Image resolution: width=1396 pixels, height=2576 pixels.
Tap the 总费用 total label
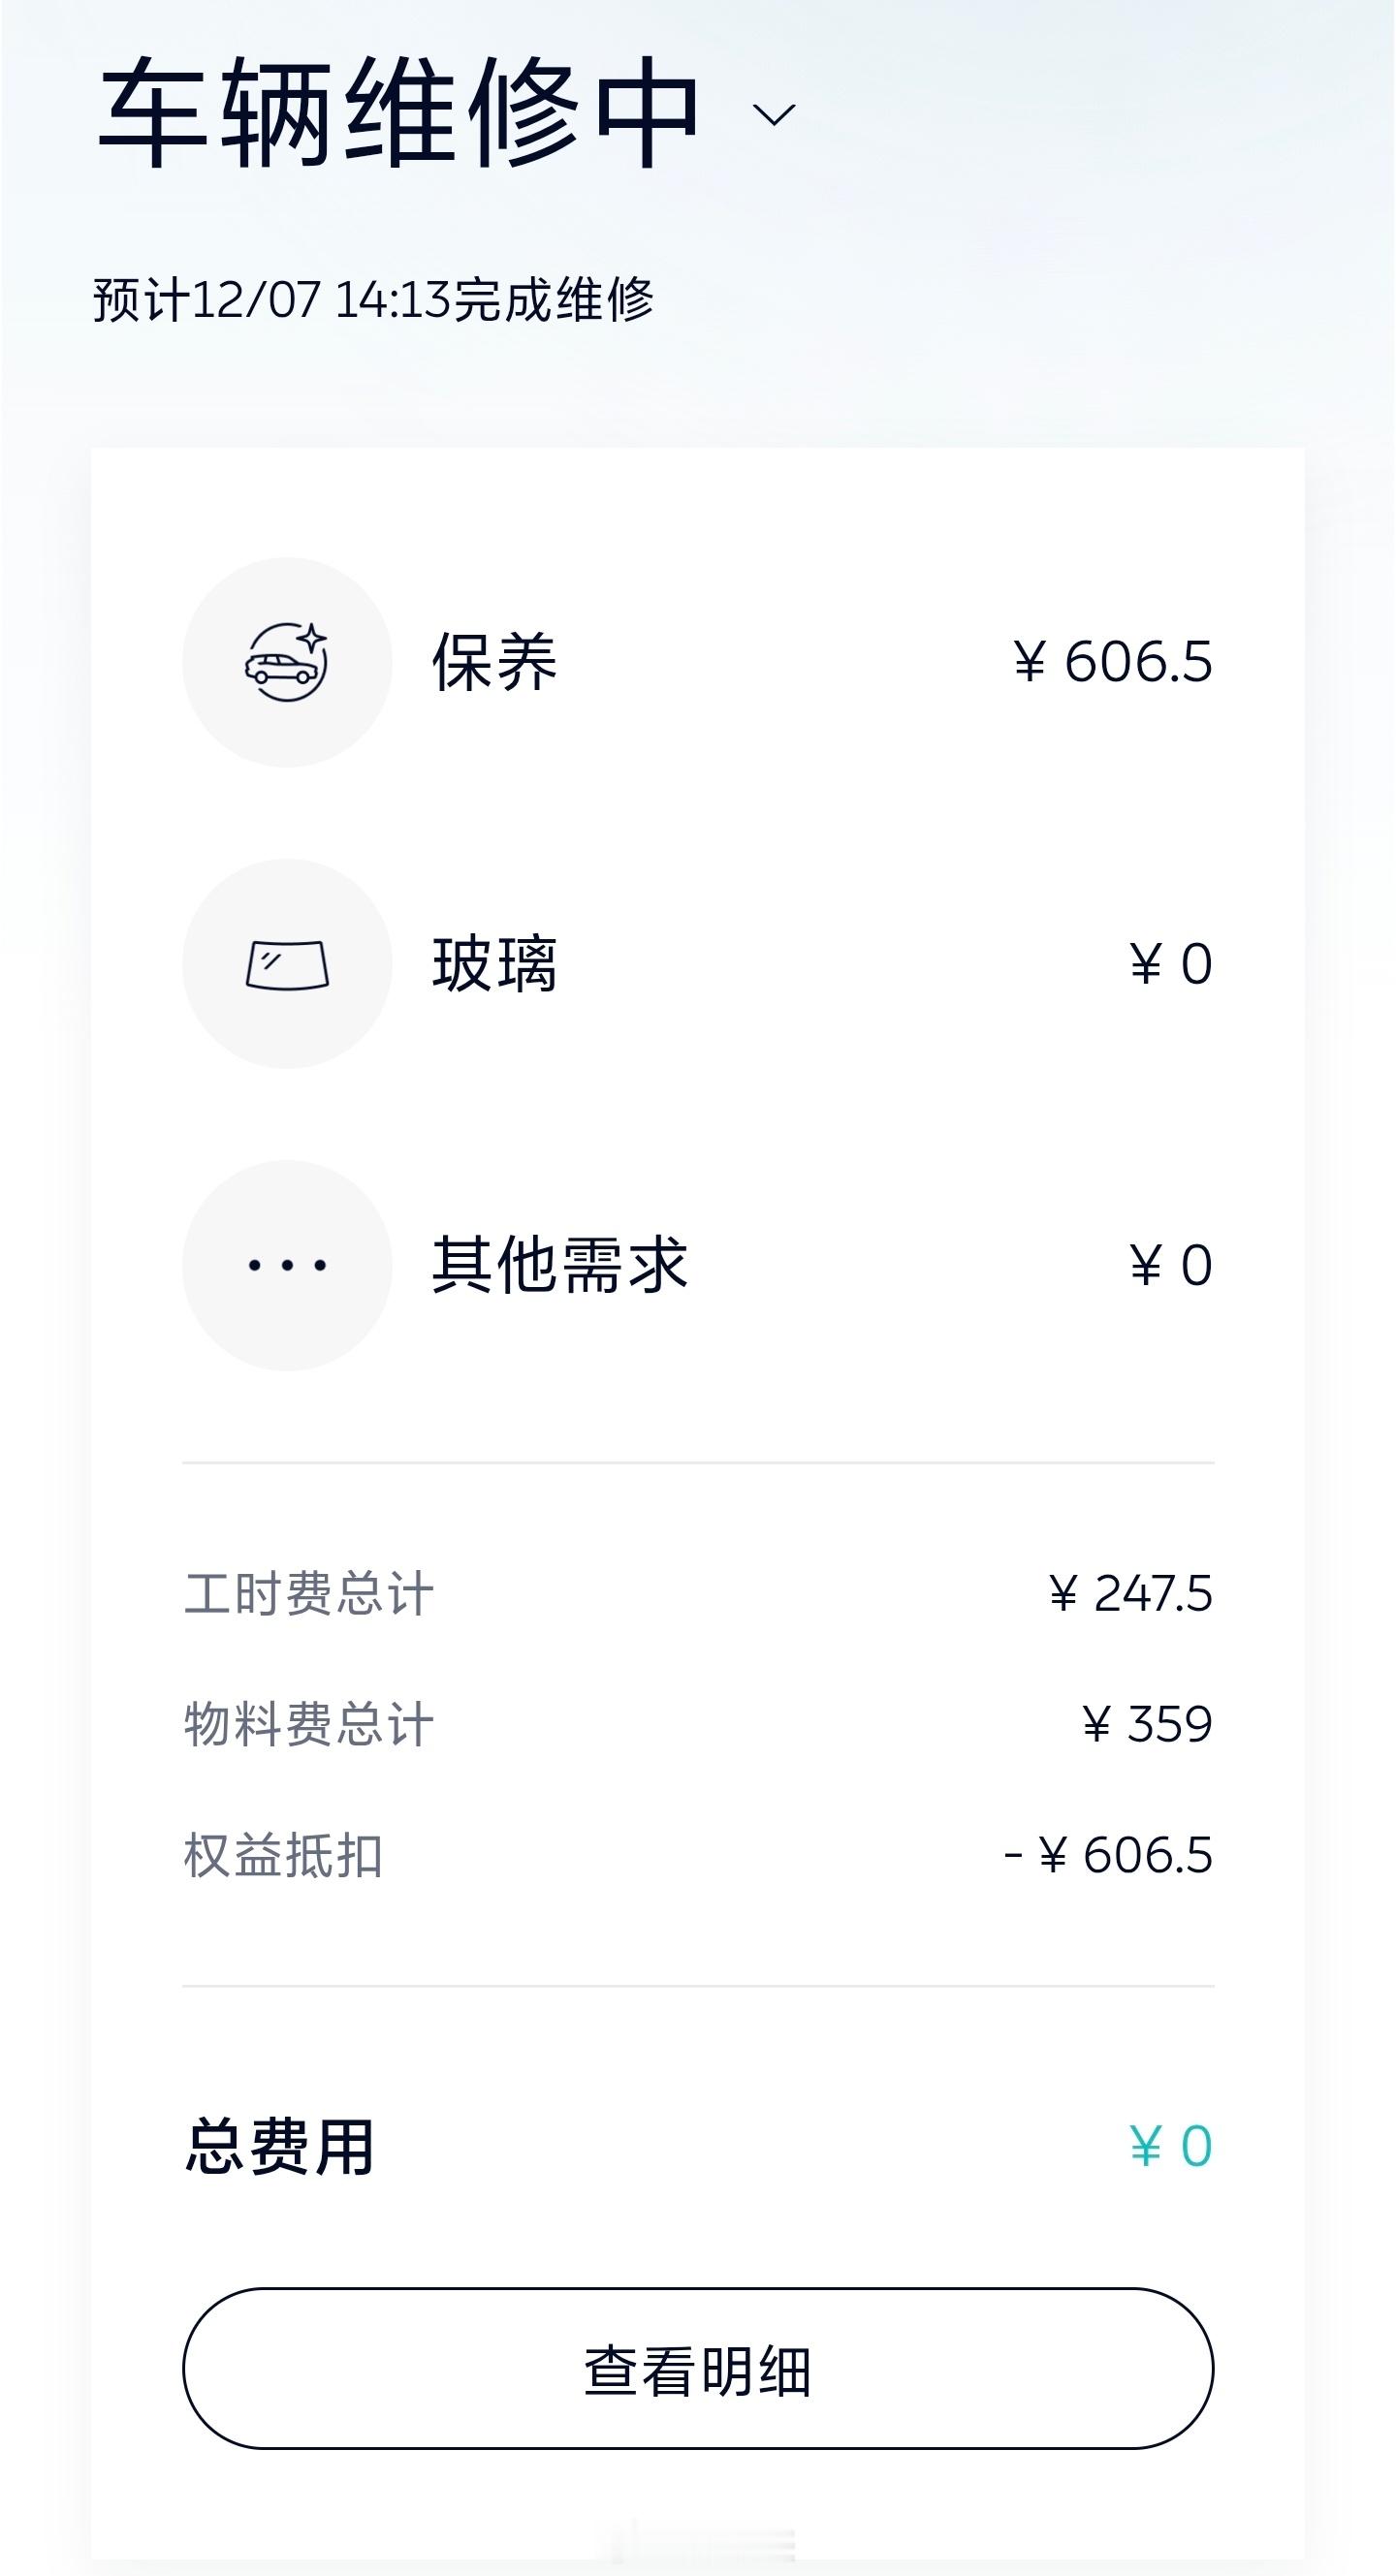279,2147
